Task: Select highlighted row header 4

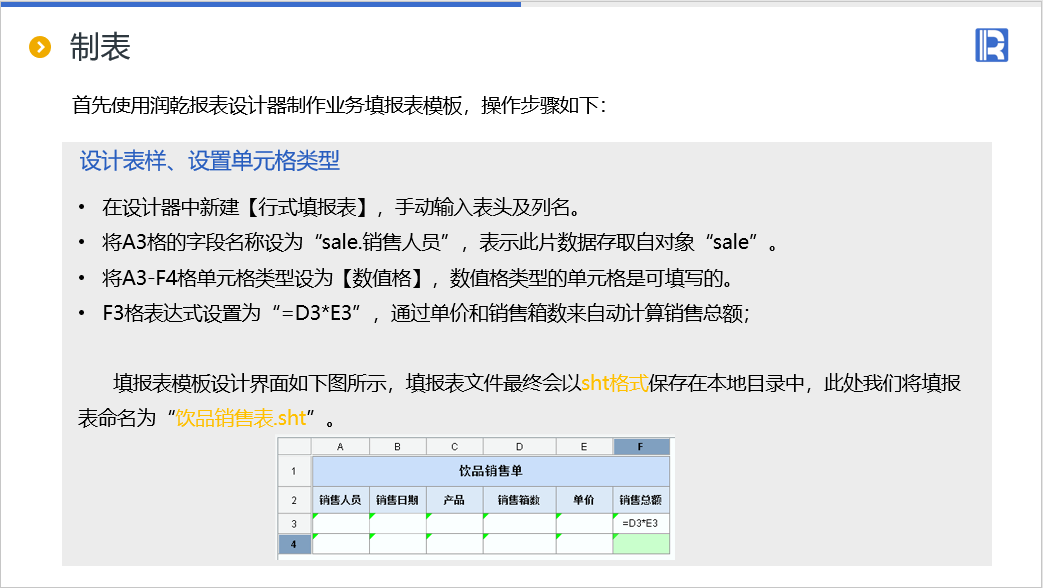Action: pyautogui.click(x=294, y=544)
